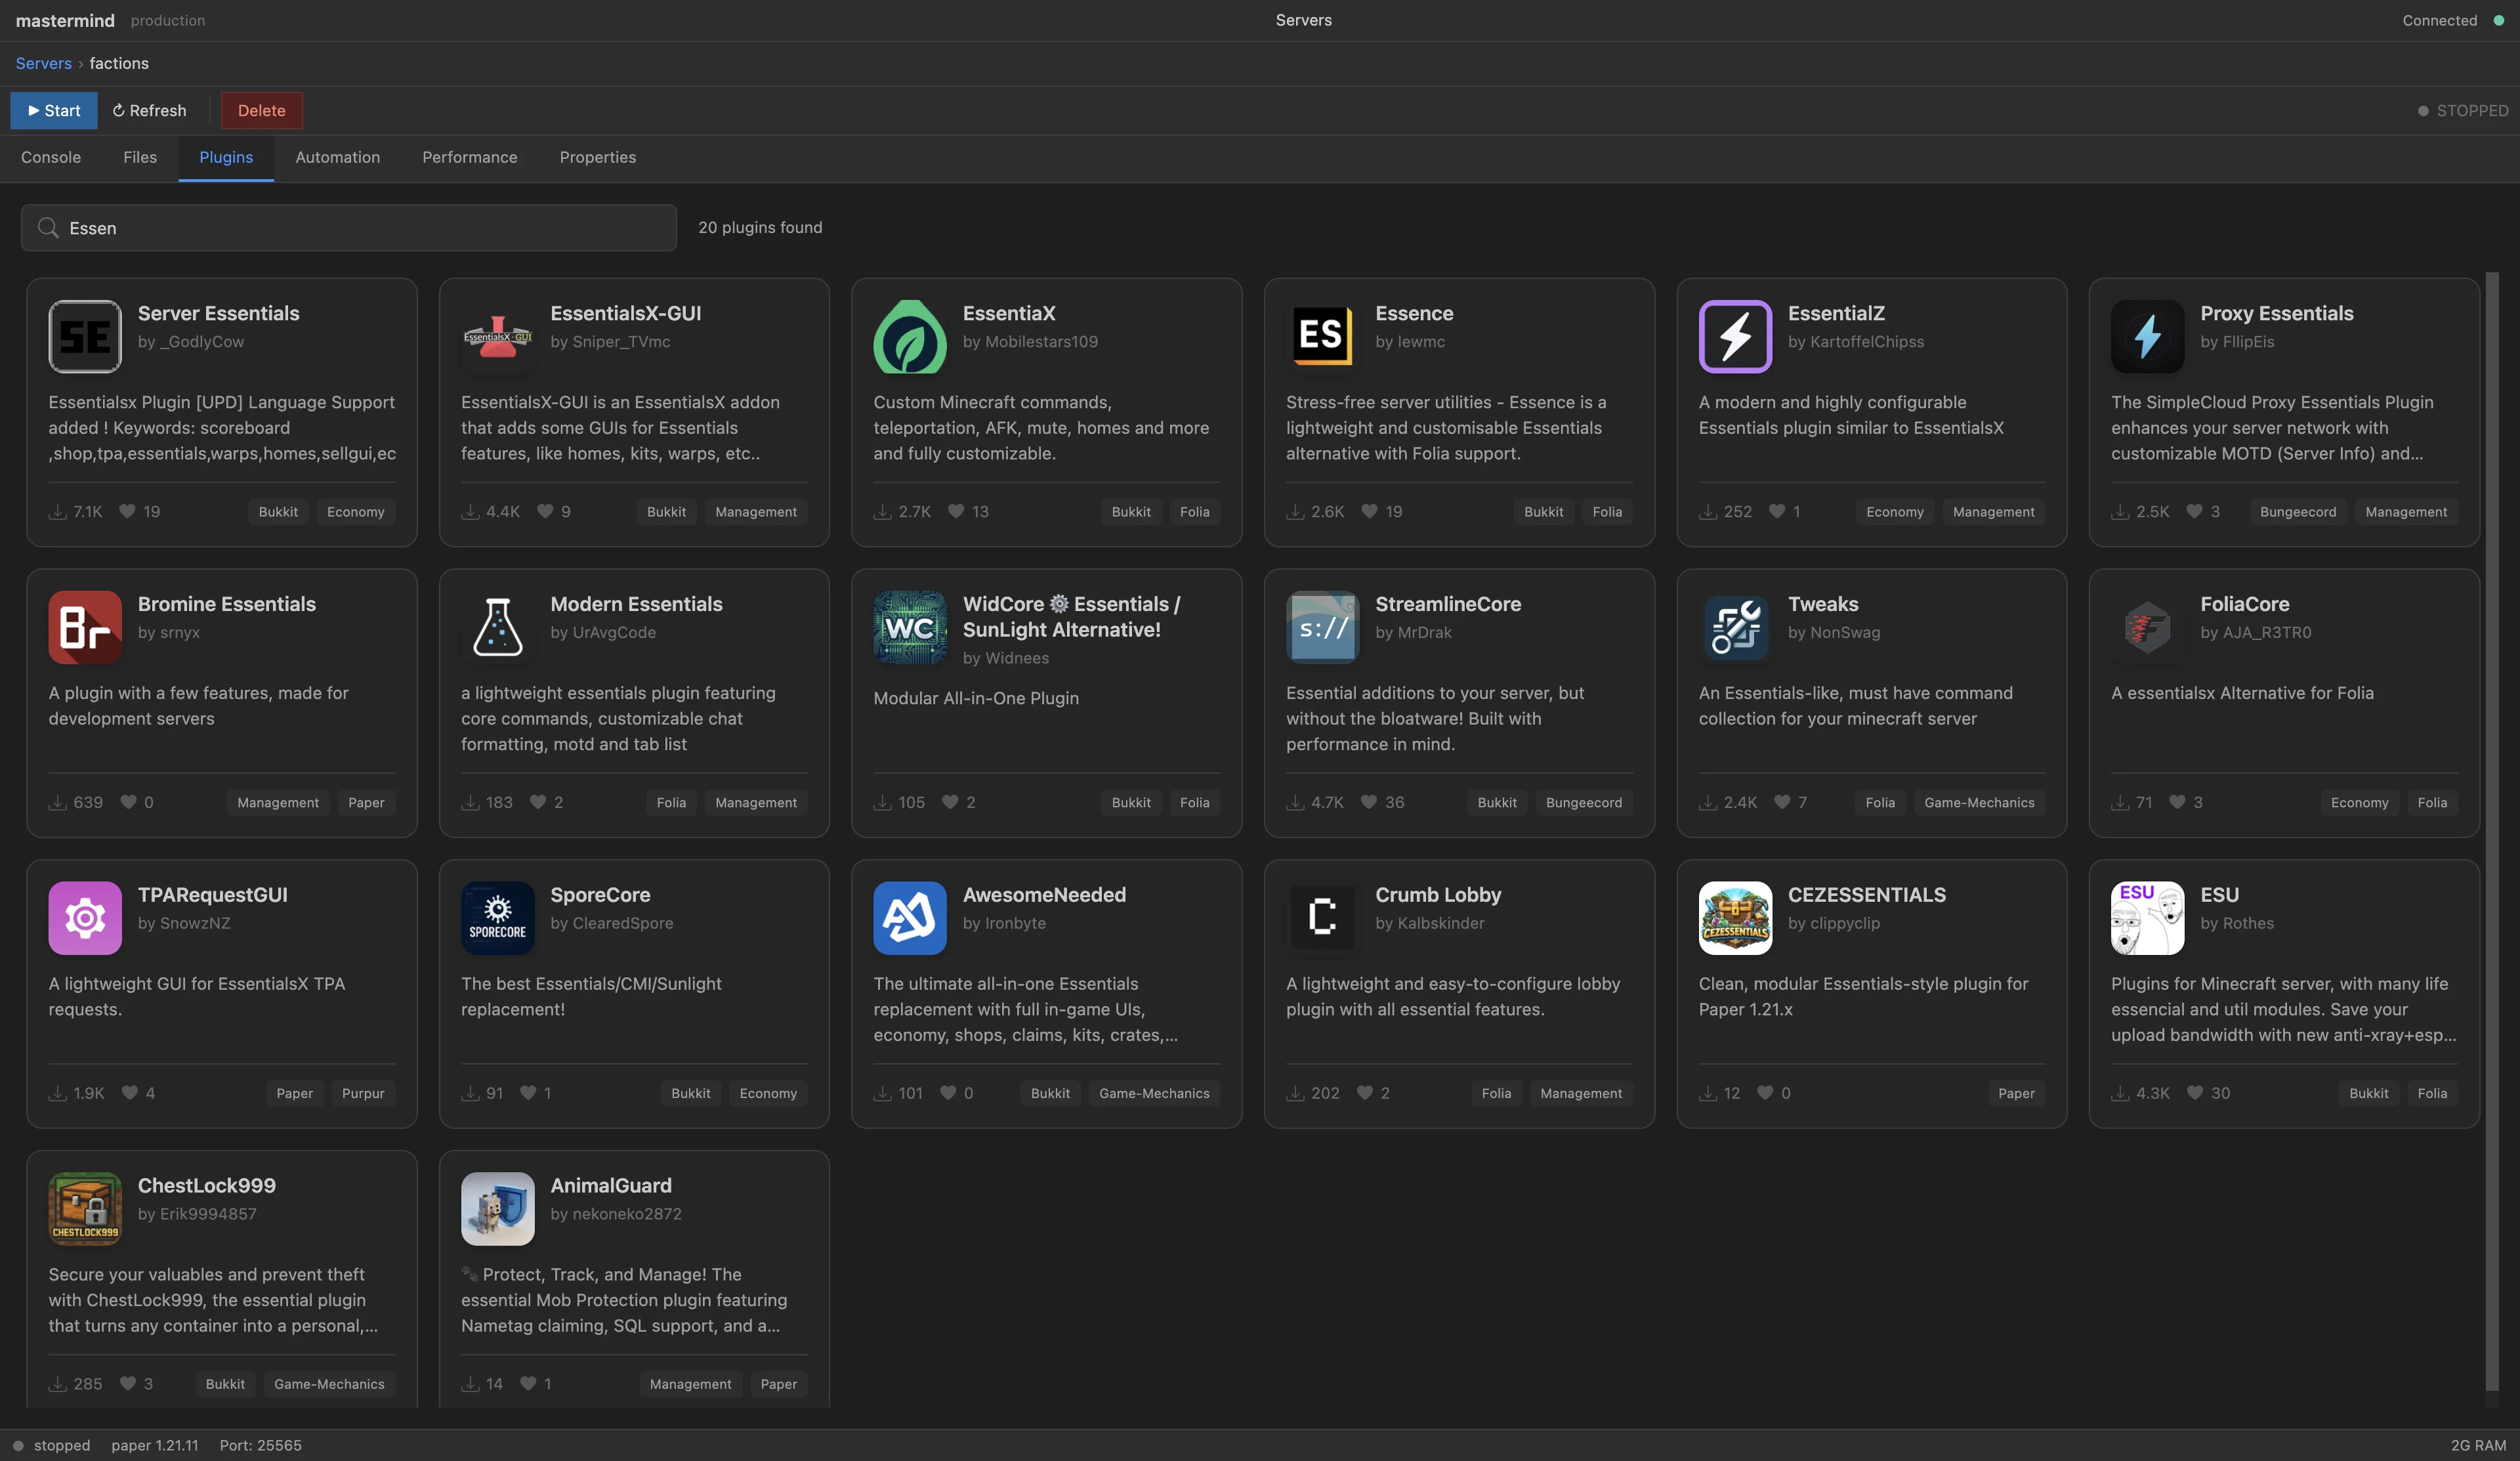Open the Crumb Lobby plugin title
Viewport: 2520px width, 1461px height.
coord(1437,895)
